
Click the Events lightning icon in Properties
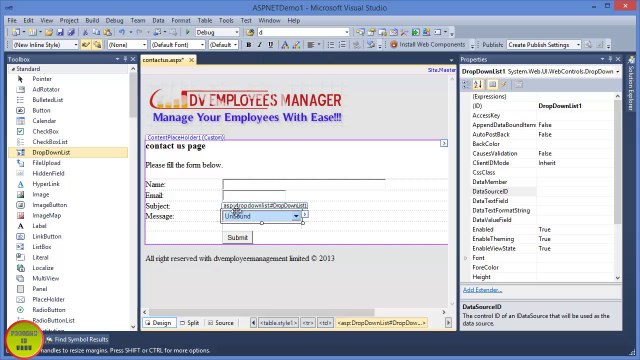(x=504, y=84)
